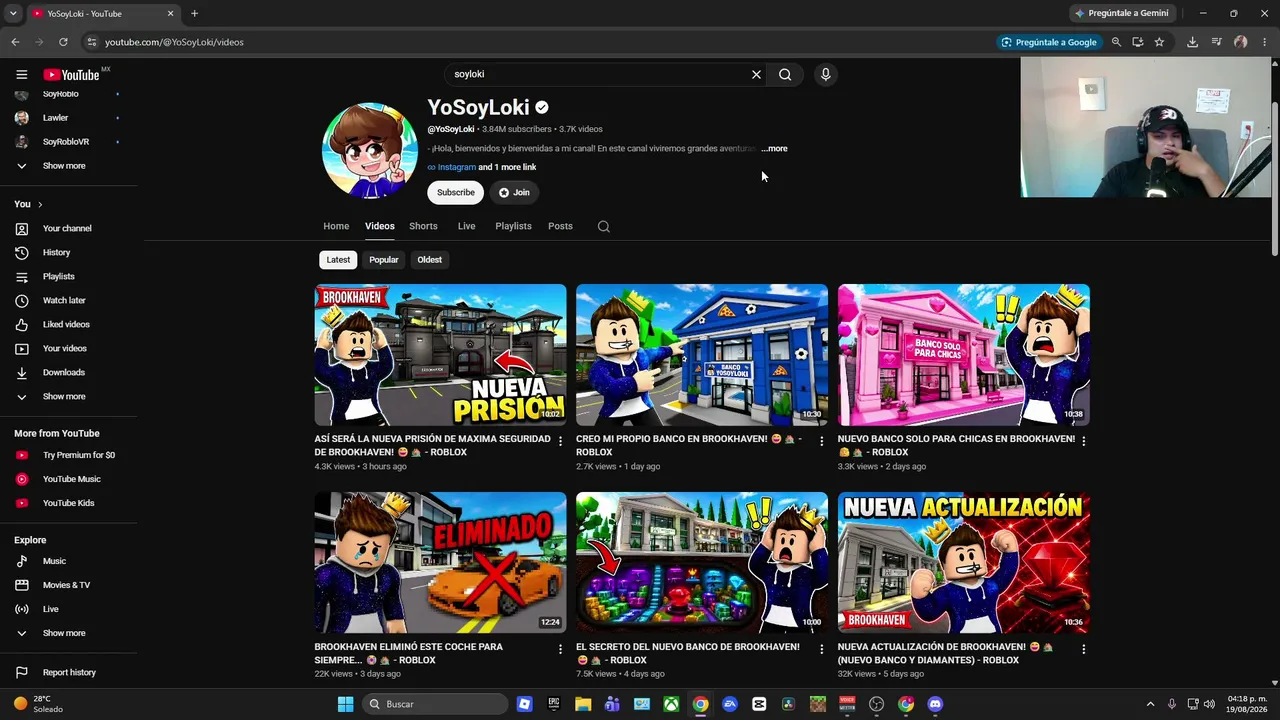The height and width of the screenshot is (720, 1280).
Task: Open the YouTube guide hamburger menu
Action: click(21, 74)
